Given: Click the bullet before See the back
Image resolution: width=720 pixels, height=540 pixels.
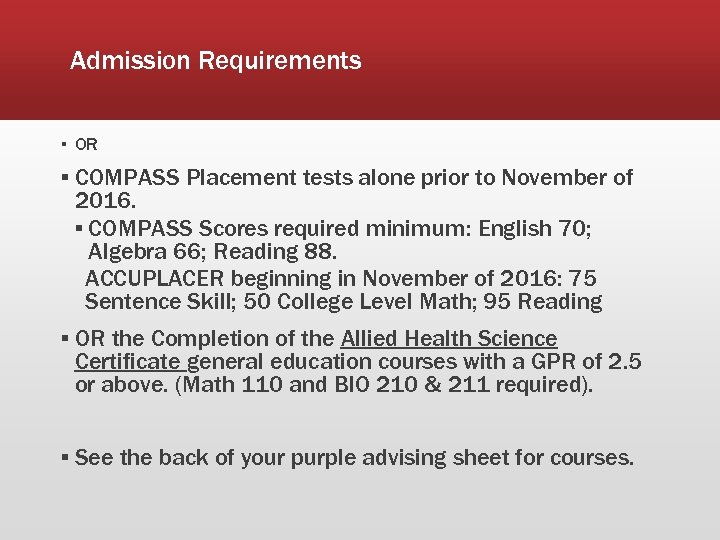Looking at the screenshot, I should pyautogui.click(x=64, y=458).
